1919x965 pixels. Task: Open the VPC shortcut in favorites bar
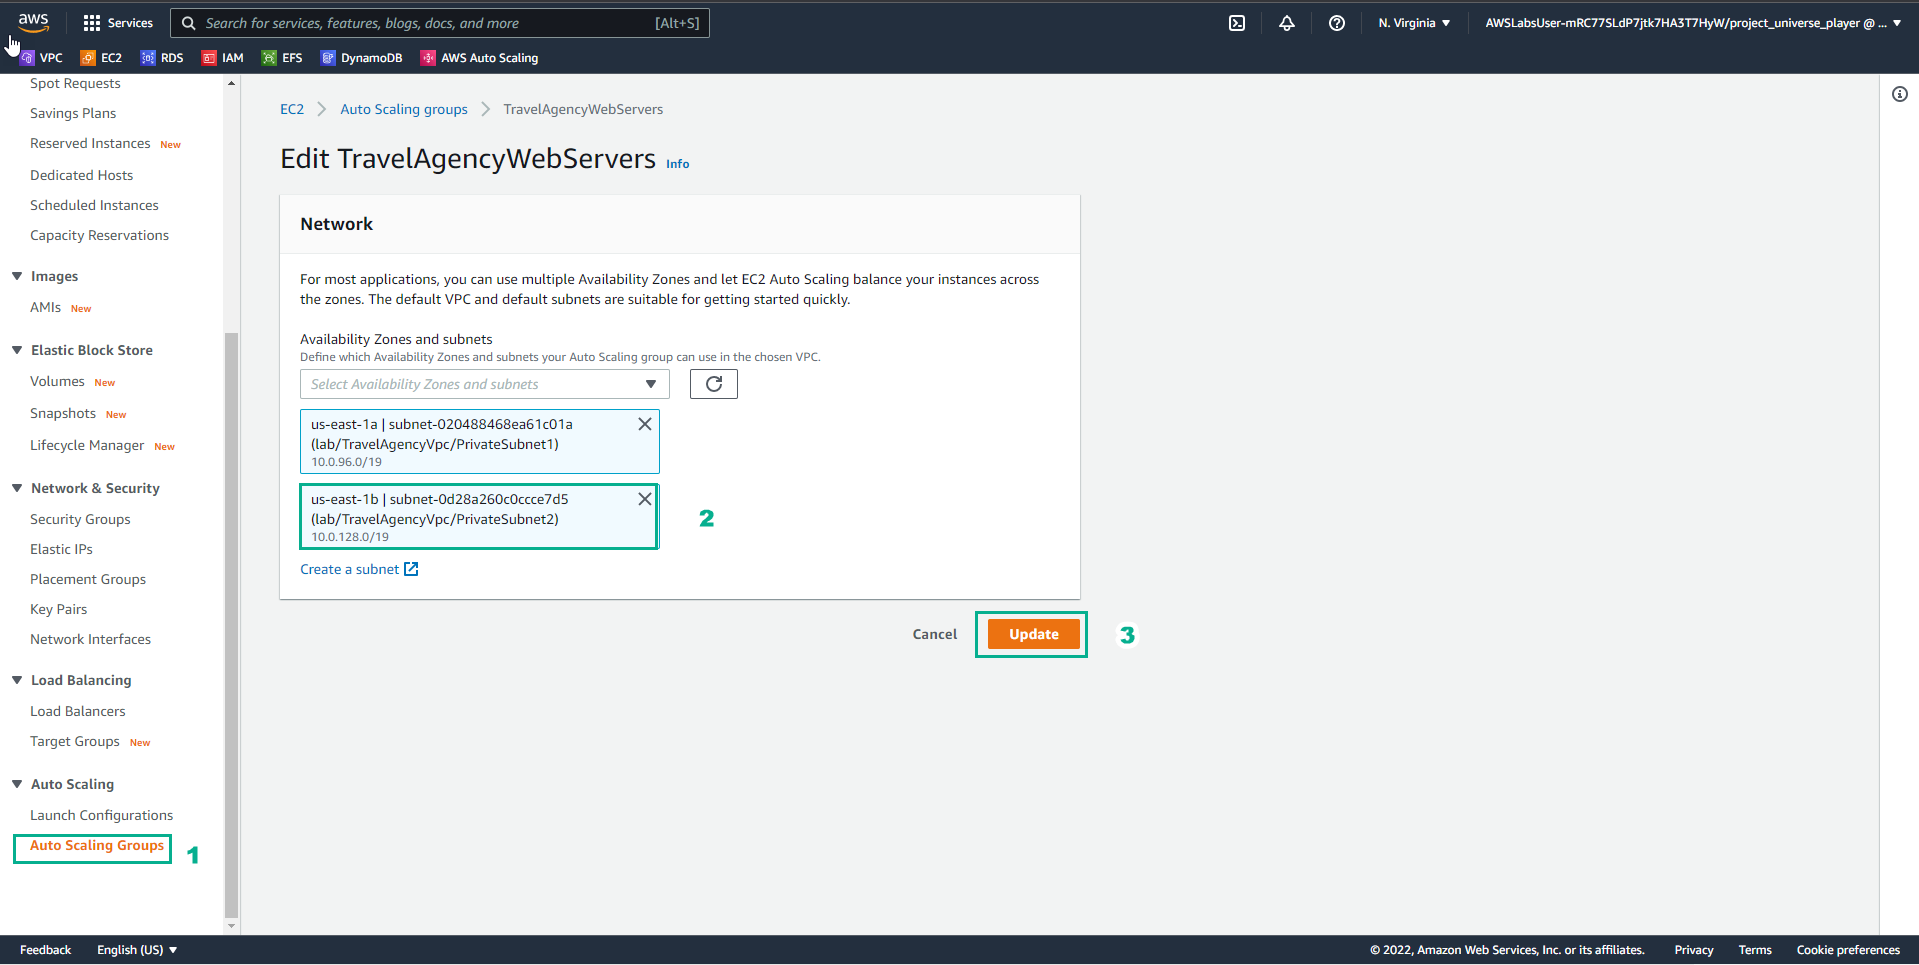(x=41, y=58)
